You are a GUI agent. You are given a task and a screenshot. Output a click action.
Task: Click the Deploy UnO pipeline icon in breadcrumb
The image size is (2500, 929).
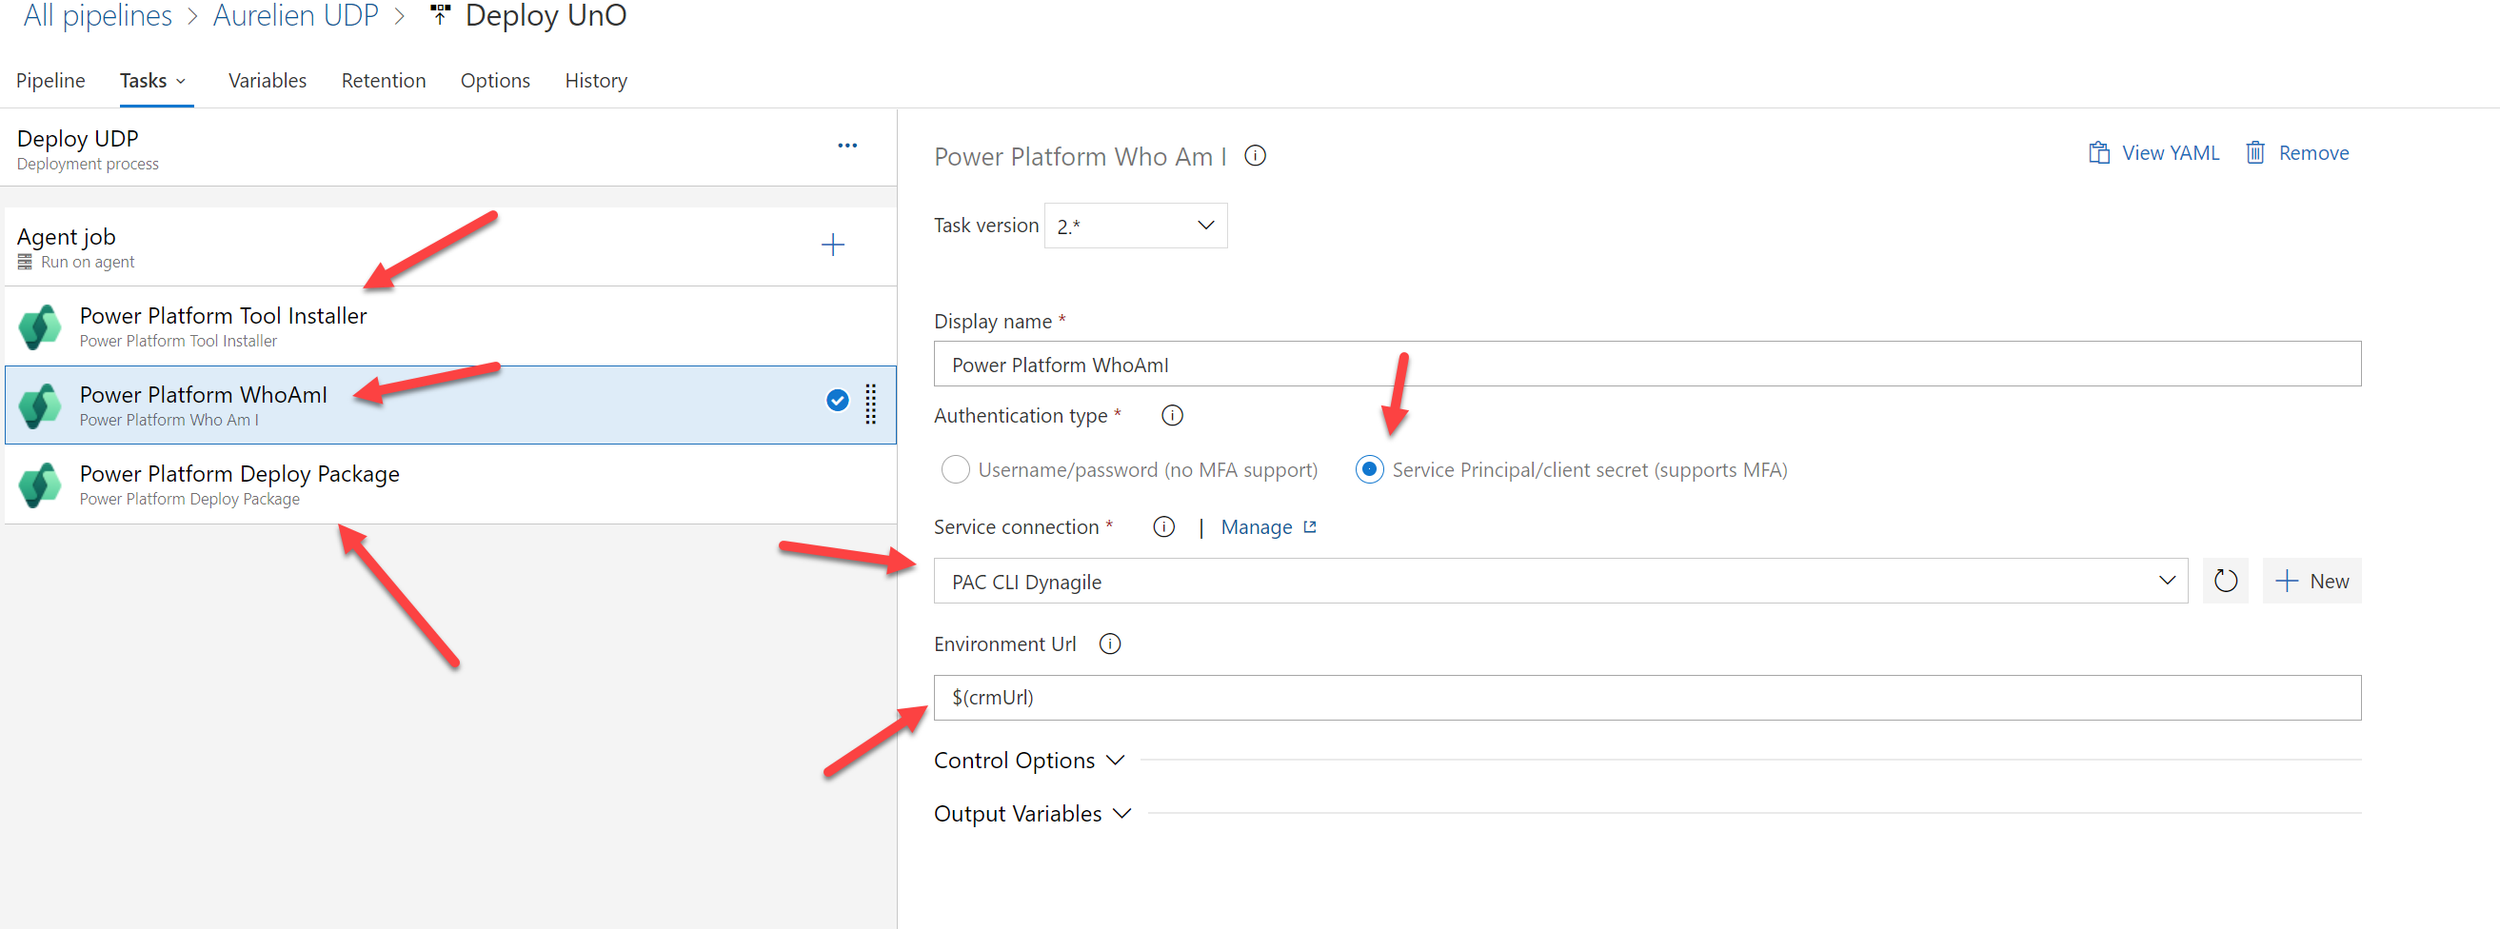(440, 15)
